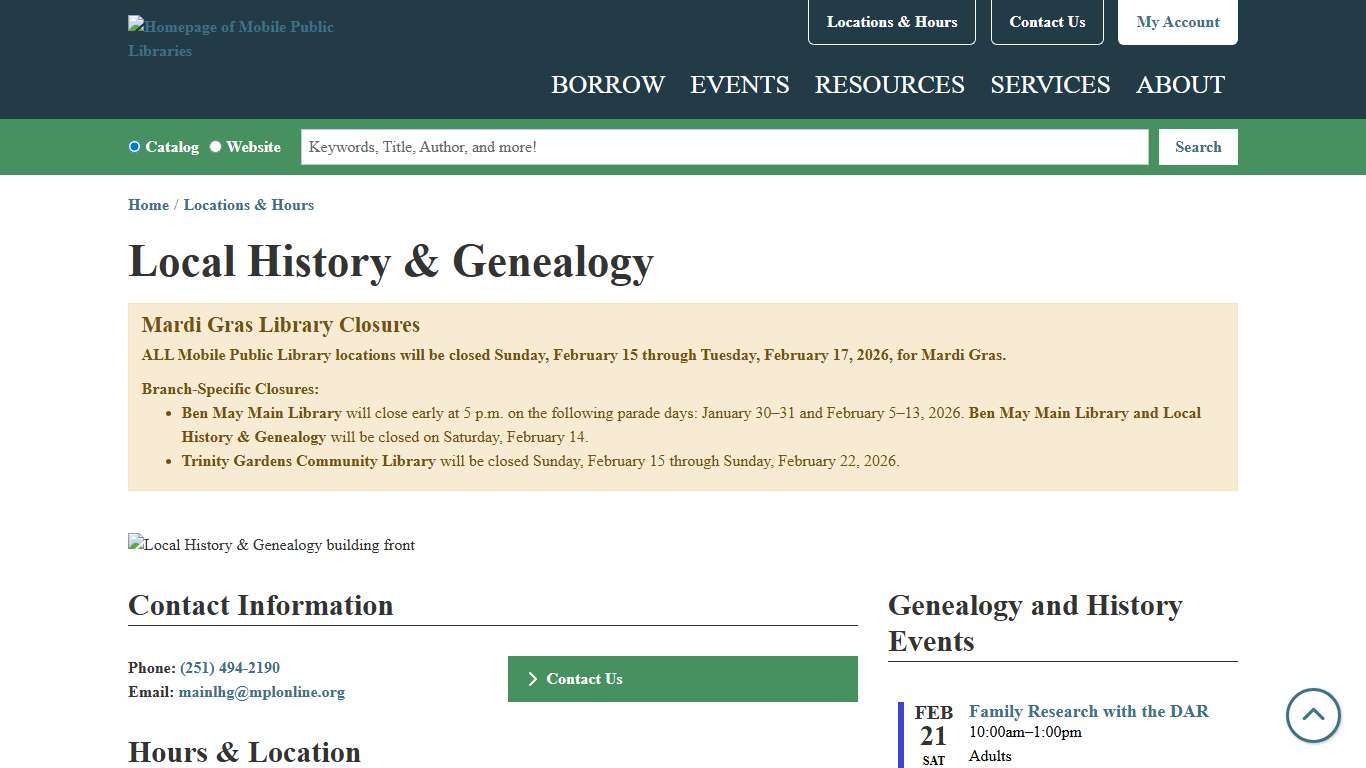Click the Search button
This screenshot has width=1366, height=768.
1197,146
